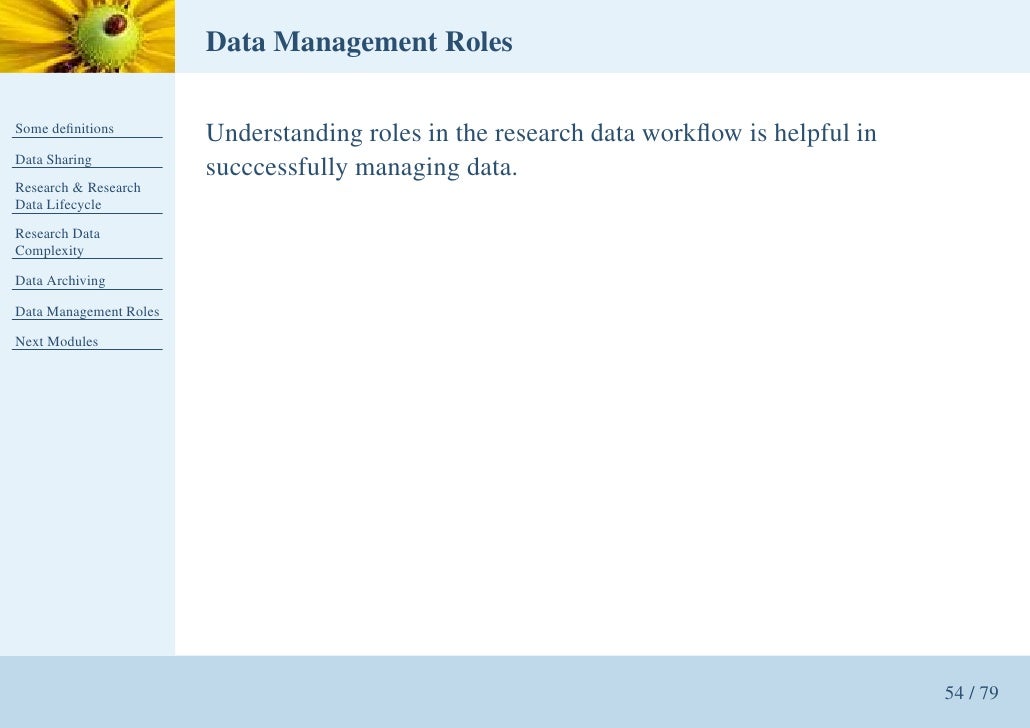Viewport: 1030px width, 728px height.
Task: Click the word workflow in the sentence
Action: pos(692,133)
